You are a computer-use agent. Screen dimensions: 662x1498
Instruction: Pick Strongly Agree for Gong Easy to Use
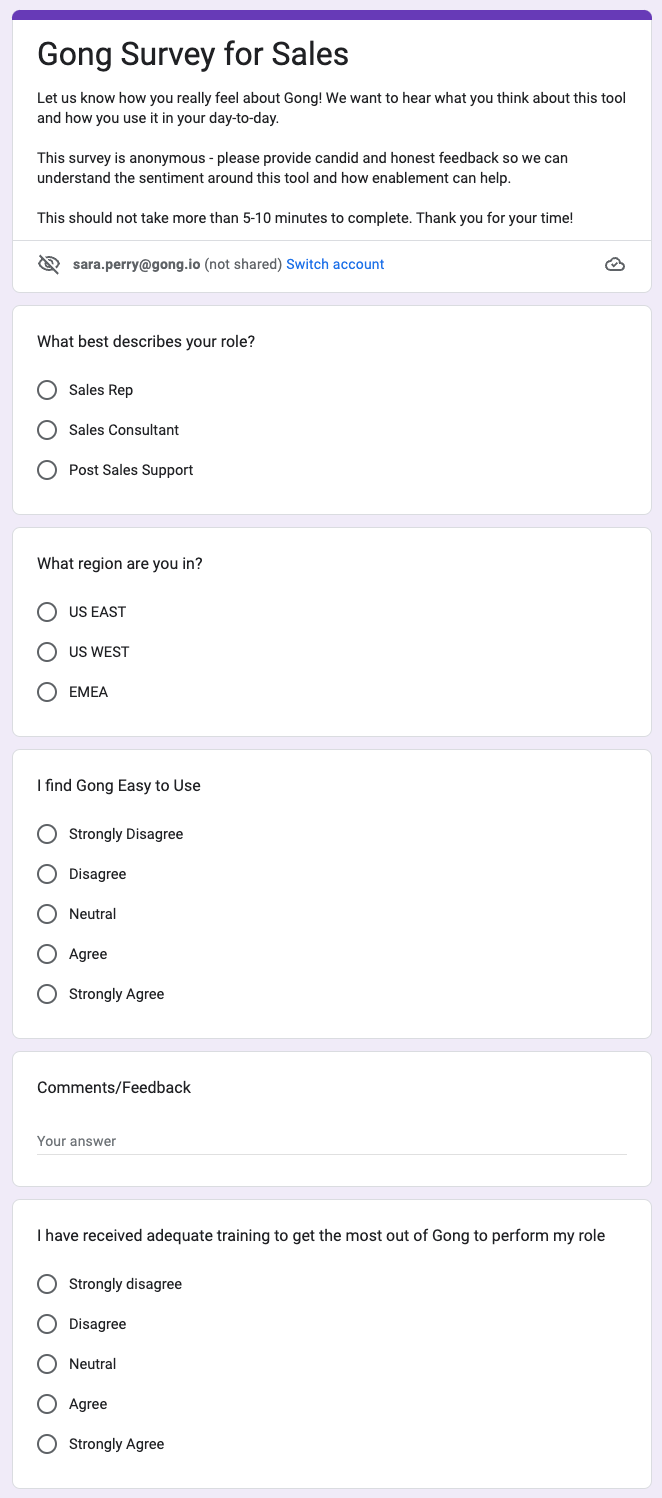pos(47,994)
